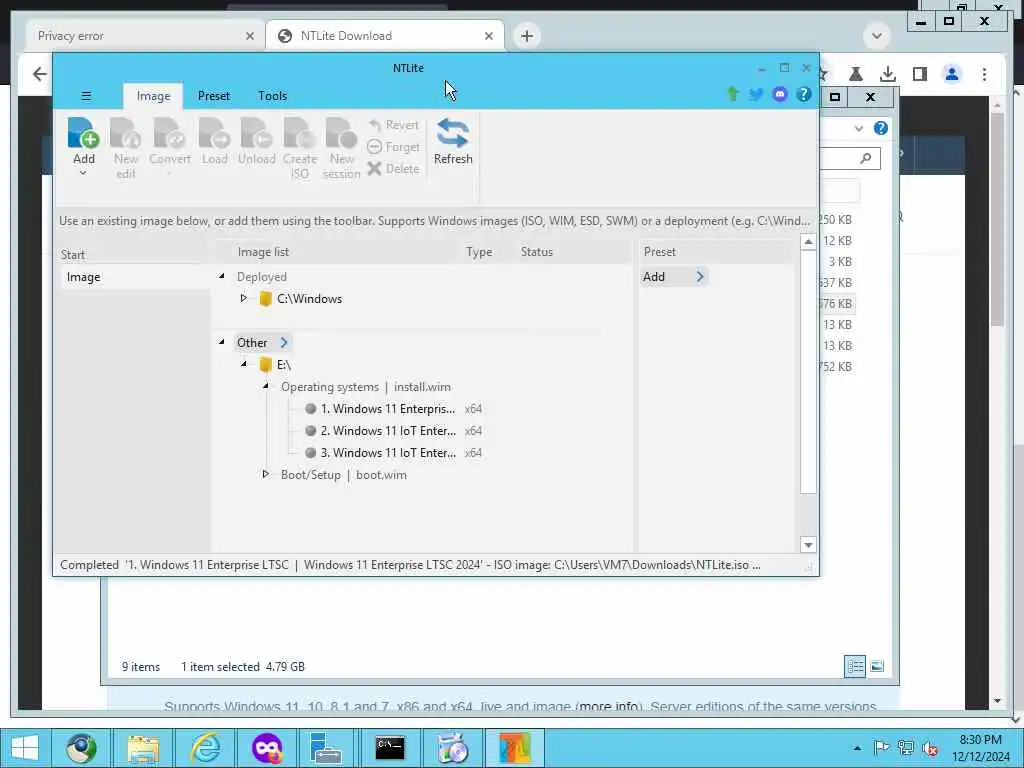Collapse the Deployed group
Viewport: 1024px width, 768px height.
221,276
